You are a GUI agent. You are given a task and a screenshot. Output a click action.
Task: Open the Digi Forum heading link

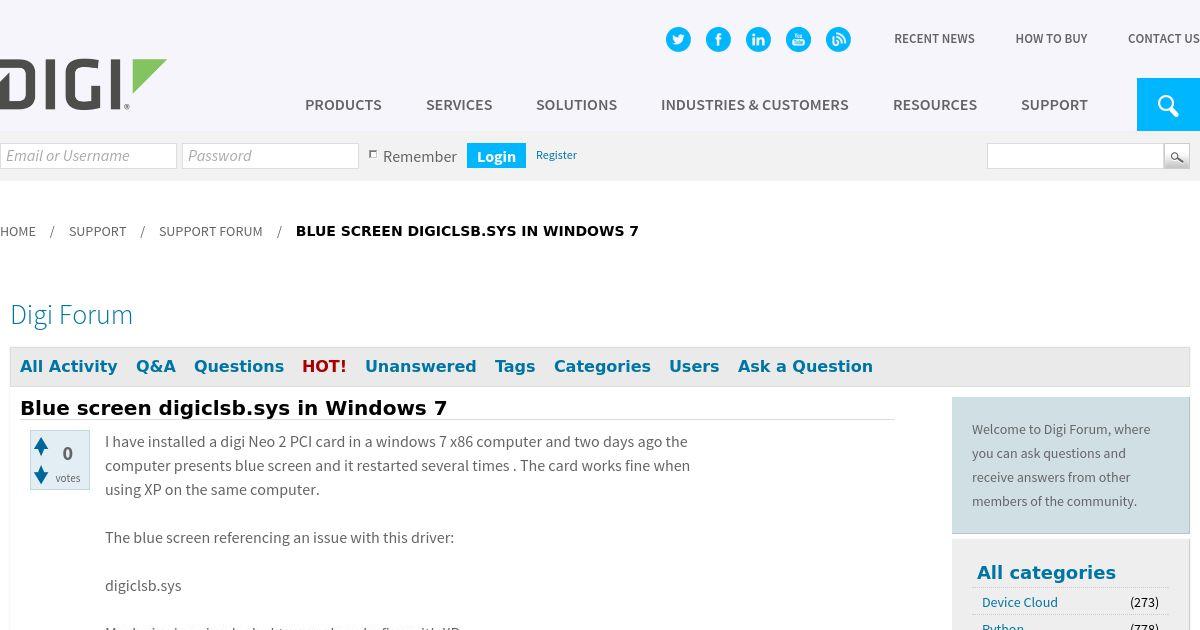click(x=71, y=315)
